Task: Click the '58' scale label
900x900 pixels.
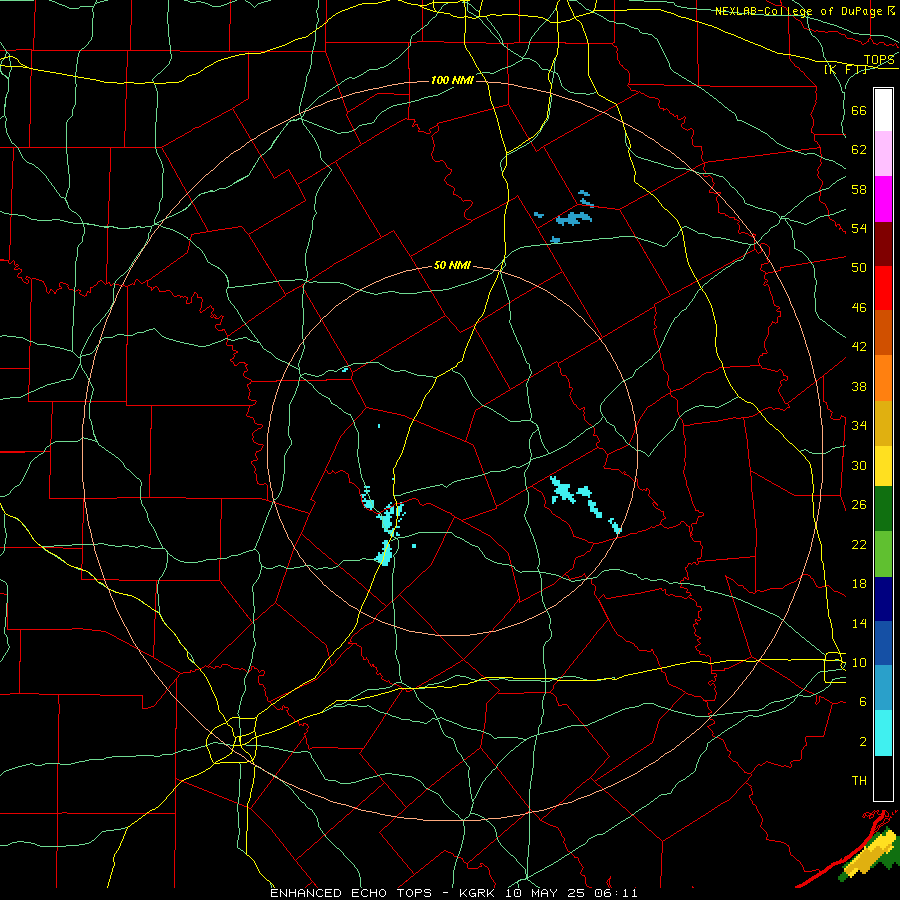Action: click(859, 189)
